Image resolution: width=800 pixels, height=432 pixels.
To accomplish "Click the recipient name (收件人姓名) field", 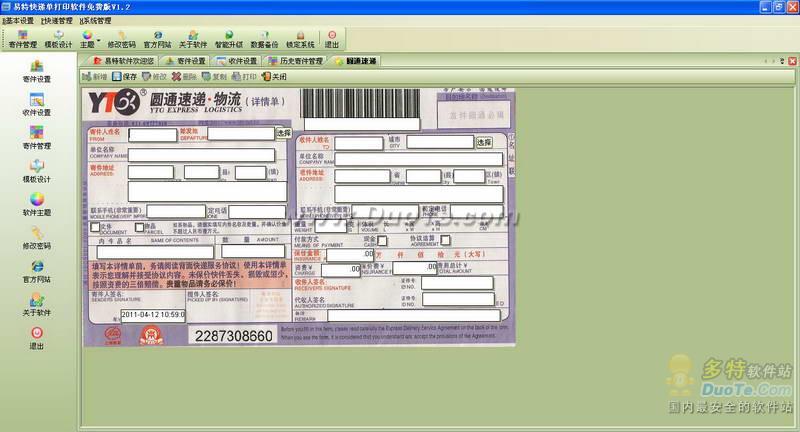I will (x=359, y=143).
